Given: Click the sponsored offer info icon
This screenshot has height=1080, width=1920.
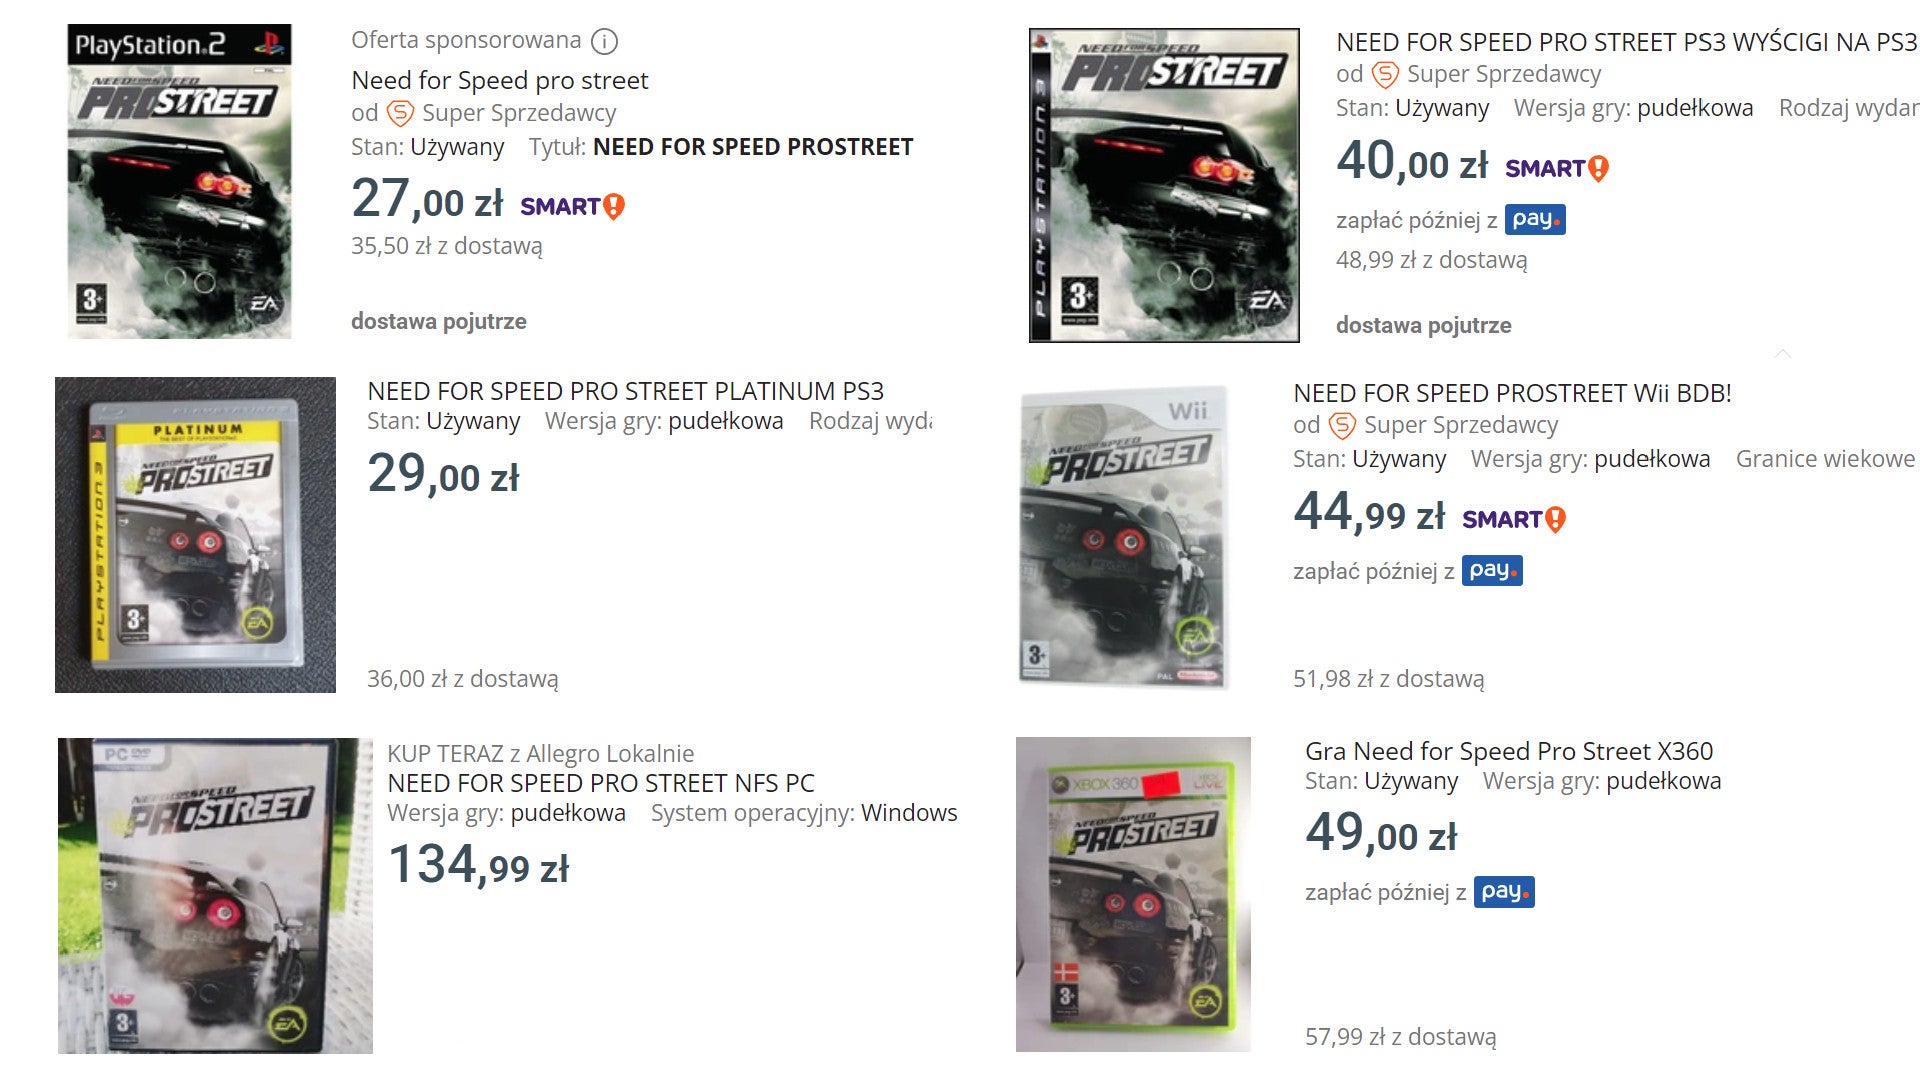Looking at the screenshot, I should pyautogui.click(x=604, y=41).
